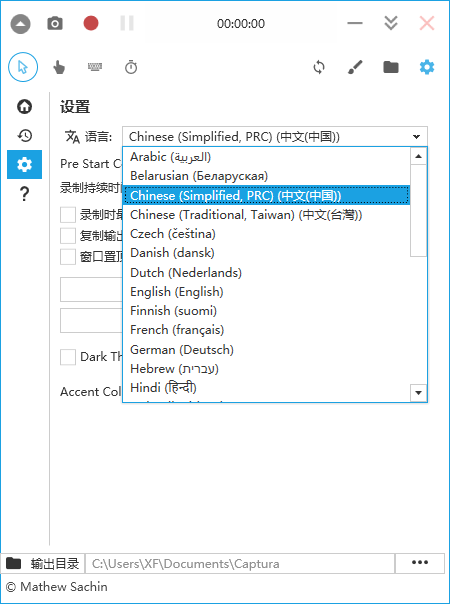This screenshot has width=450, height=604.
Task: Select German (Deutsch) language
Action: tap(266, 350)
